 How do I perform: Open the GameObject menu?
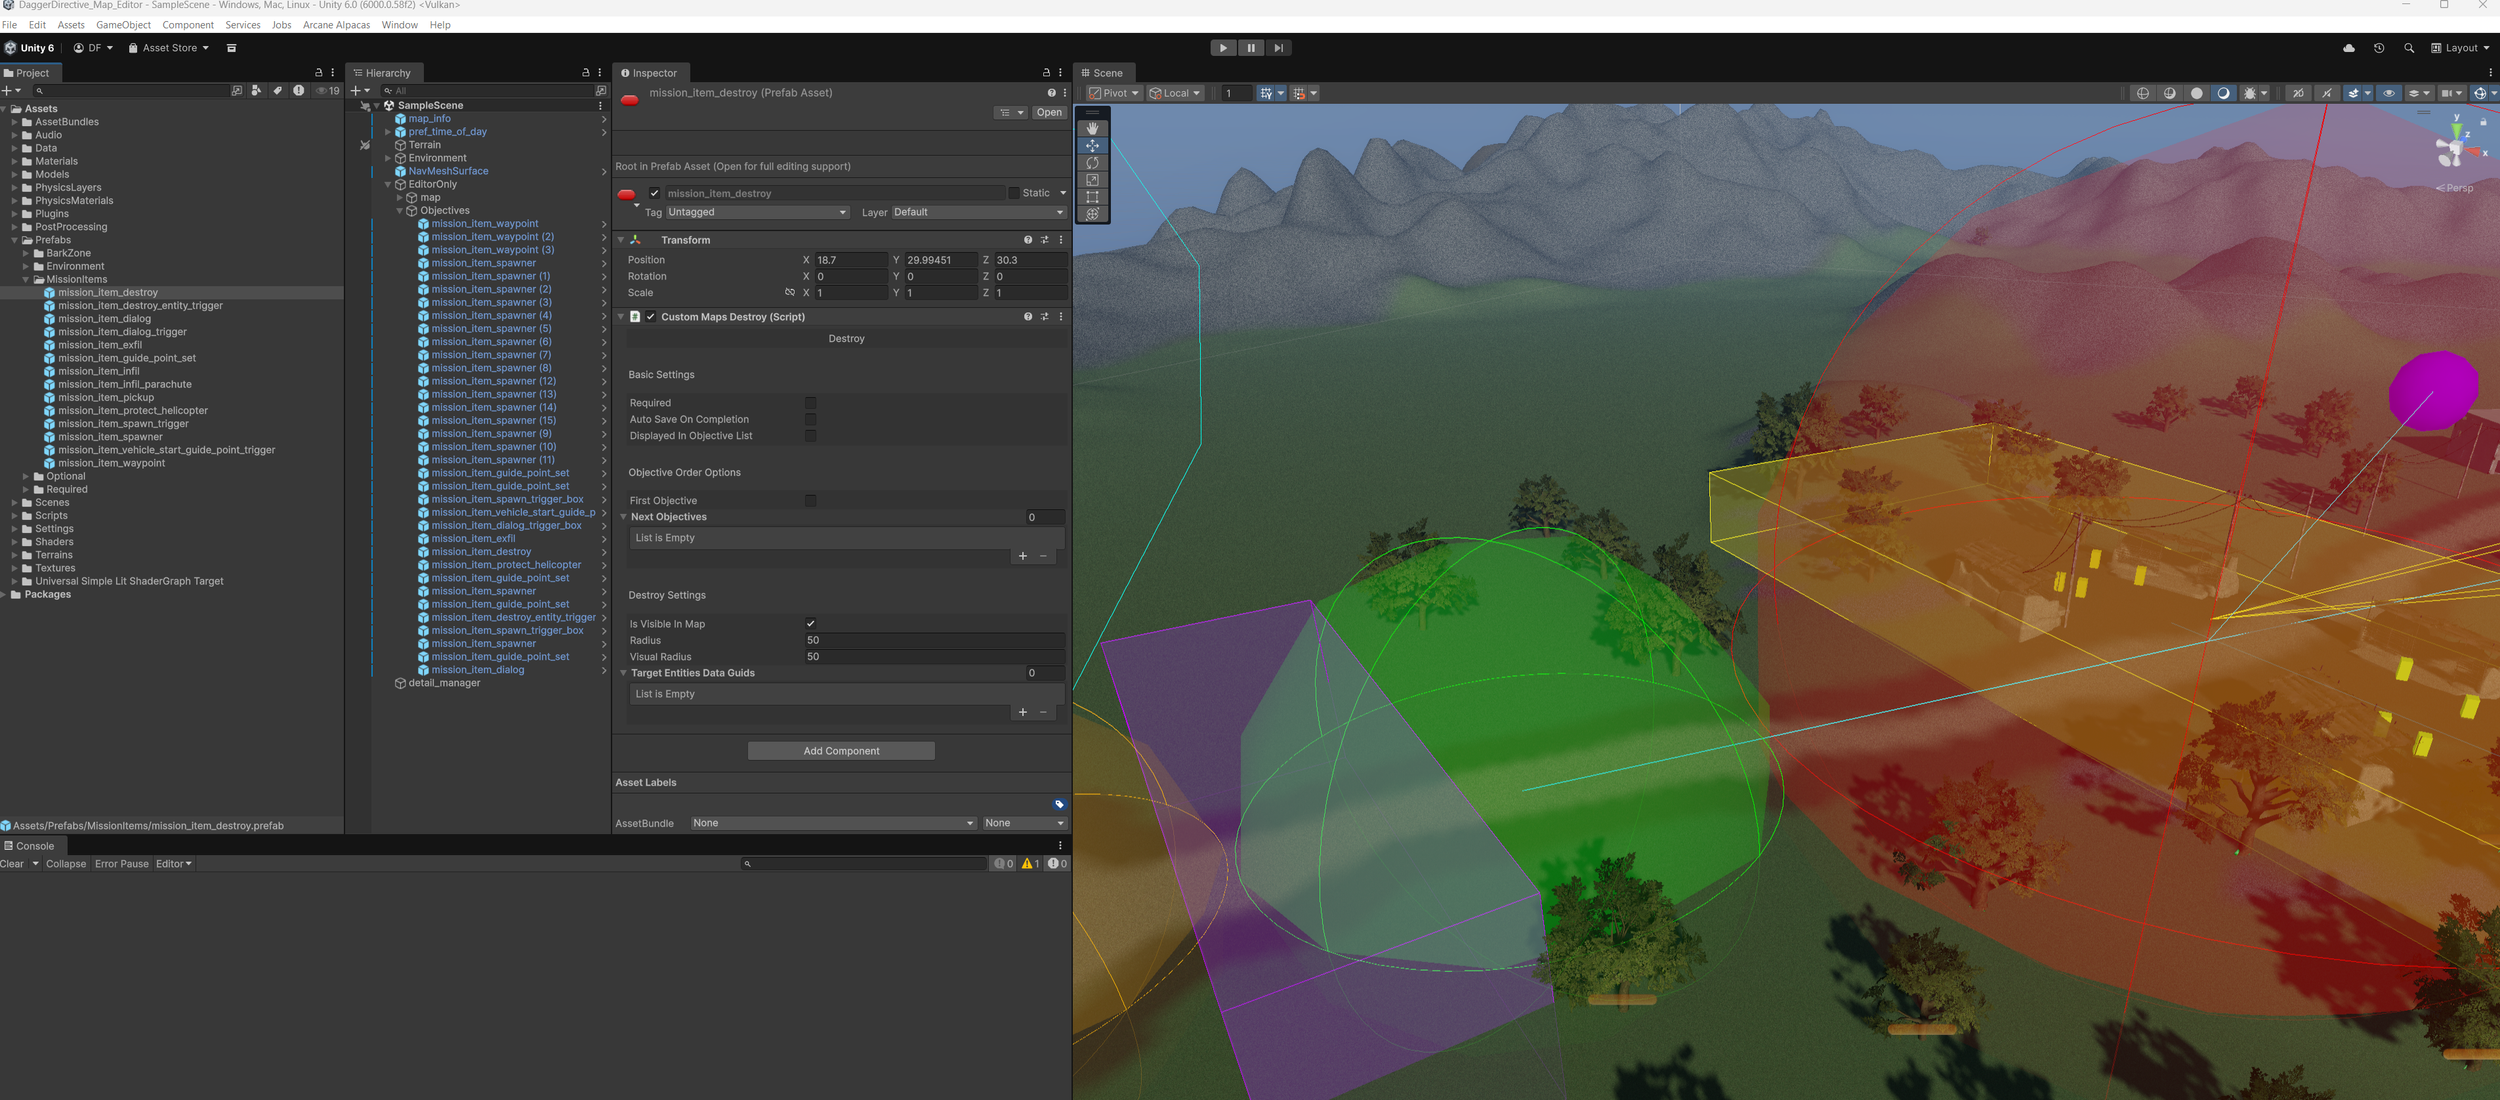pos(123,25)
